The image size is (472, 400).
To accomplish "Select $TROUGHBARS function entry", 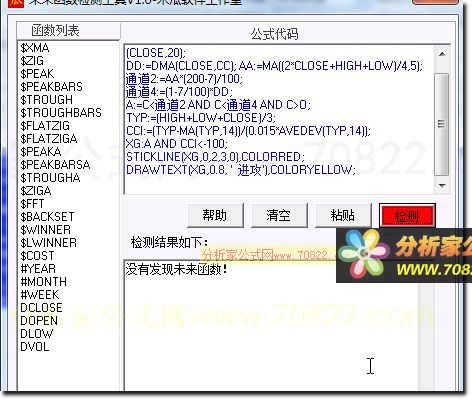I will 61,113.
